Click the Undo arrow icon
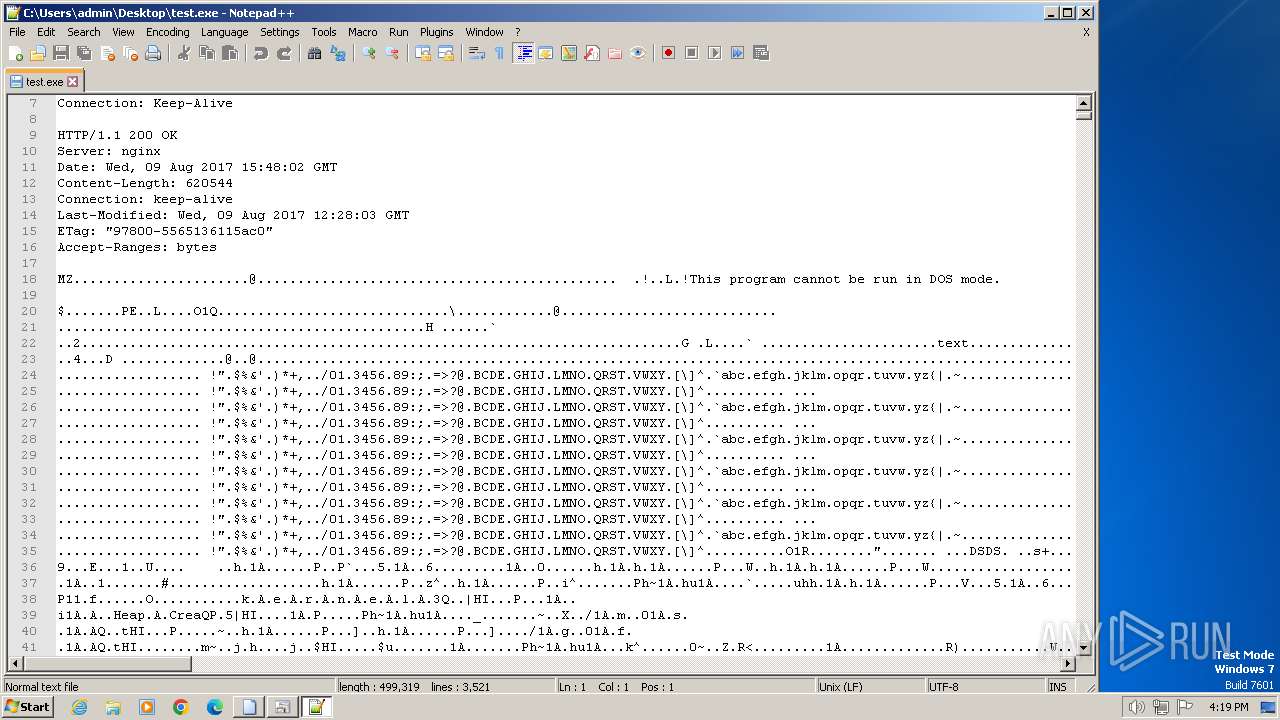1280x720 pixels. click(261, 53)
